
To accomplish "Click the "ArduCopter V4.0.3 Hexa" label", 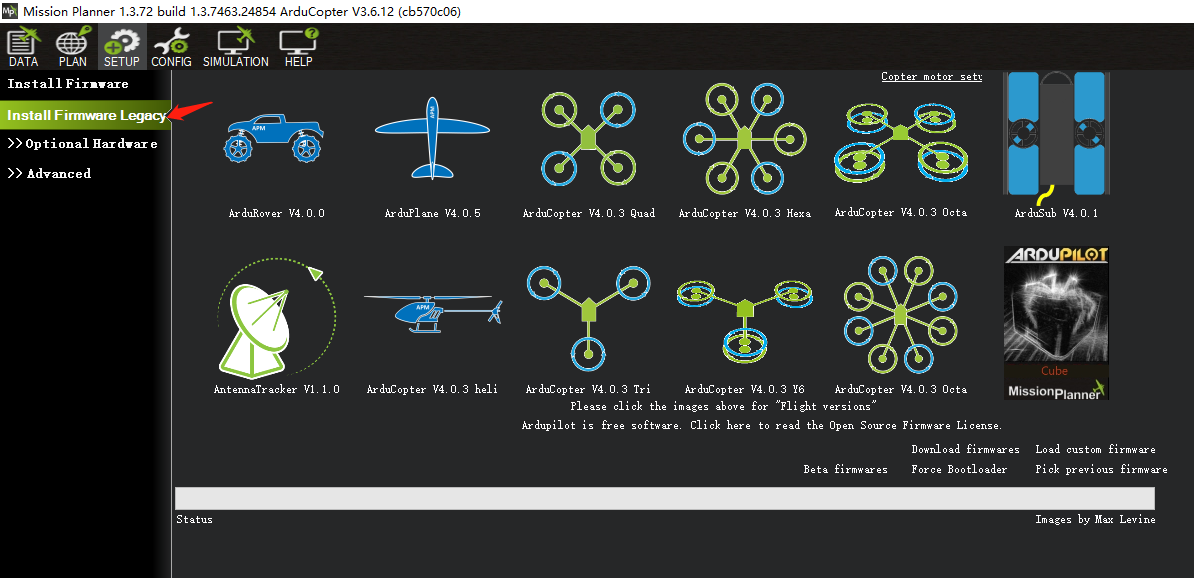I will [x=745, y=213].
